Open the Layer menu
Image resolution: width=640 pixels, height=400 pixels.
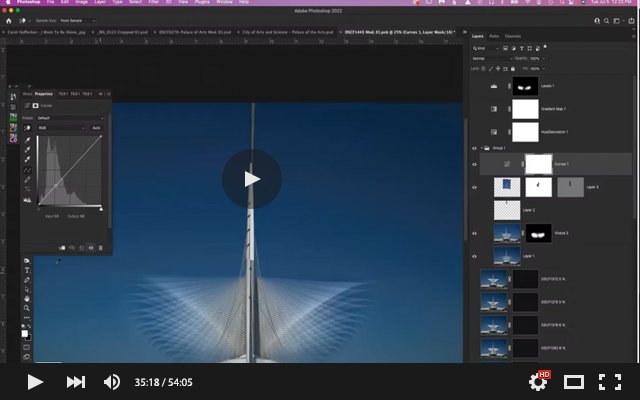(100, 2)
